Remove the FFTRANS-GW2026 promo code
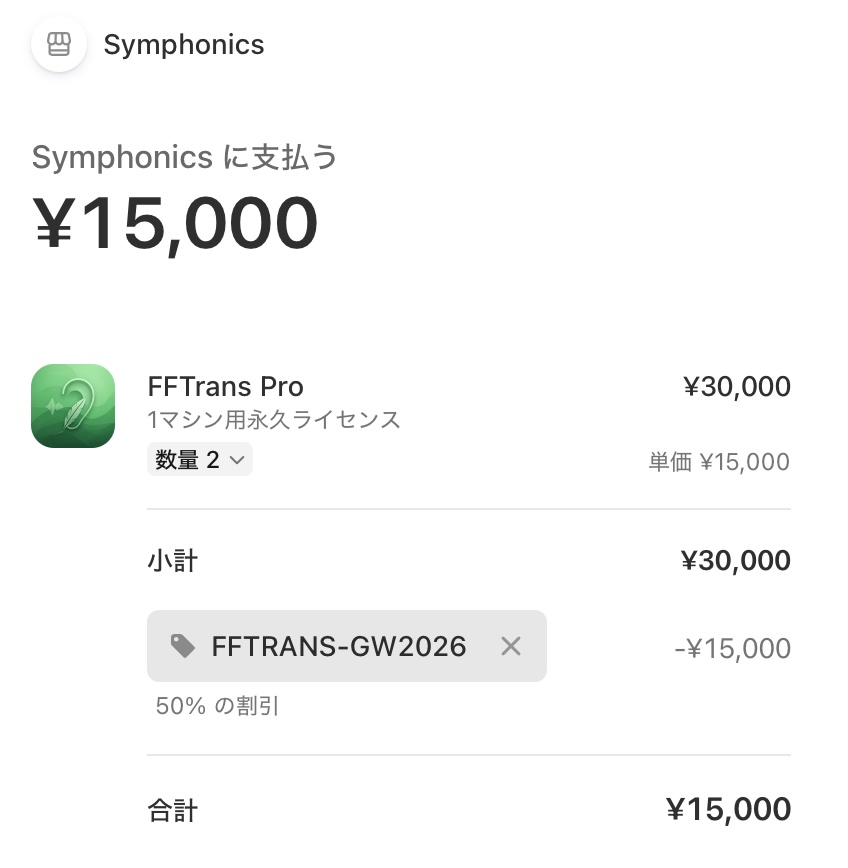The height and width of the screenshot is (868, 848). [x=511, y=646]
